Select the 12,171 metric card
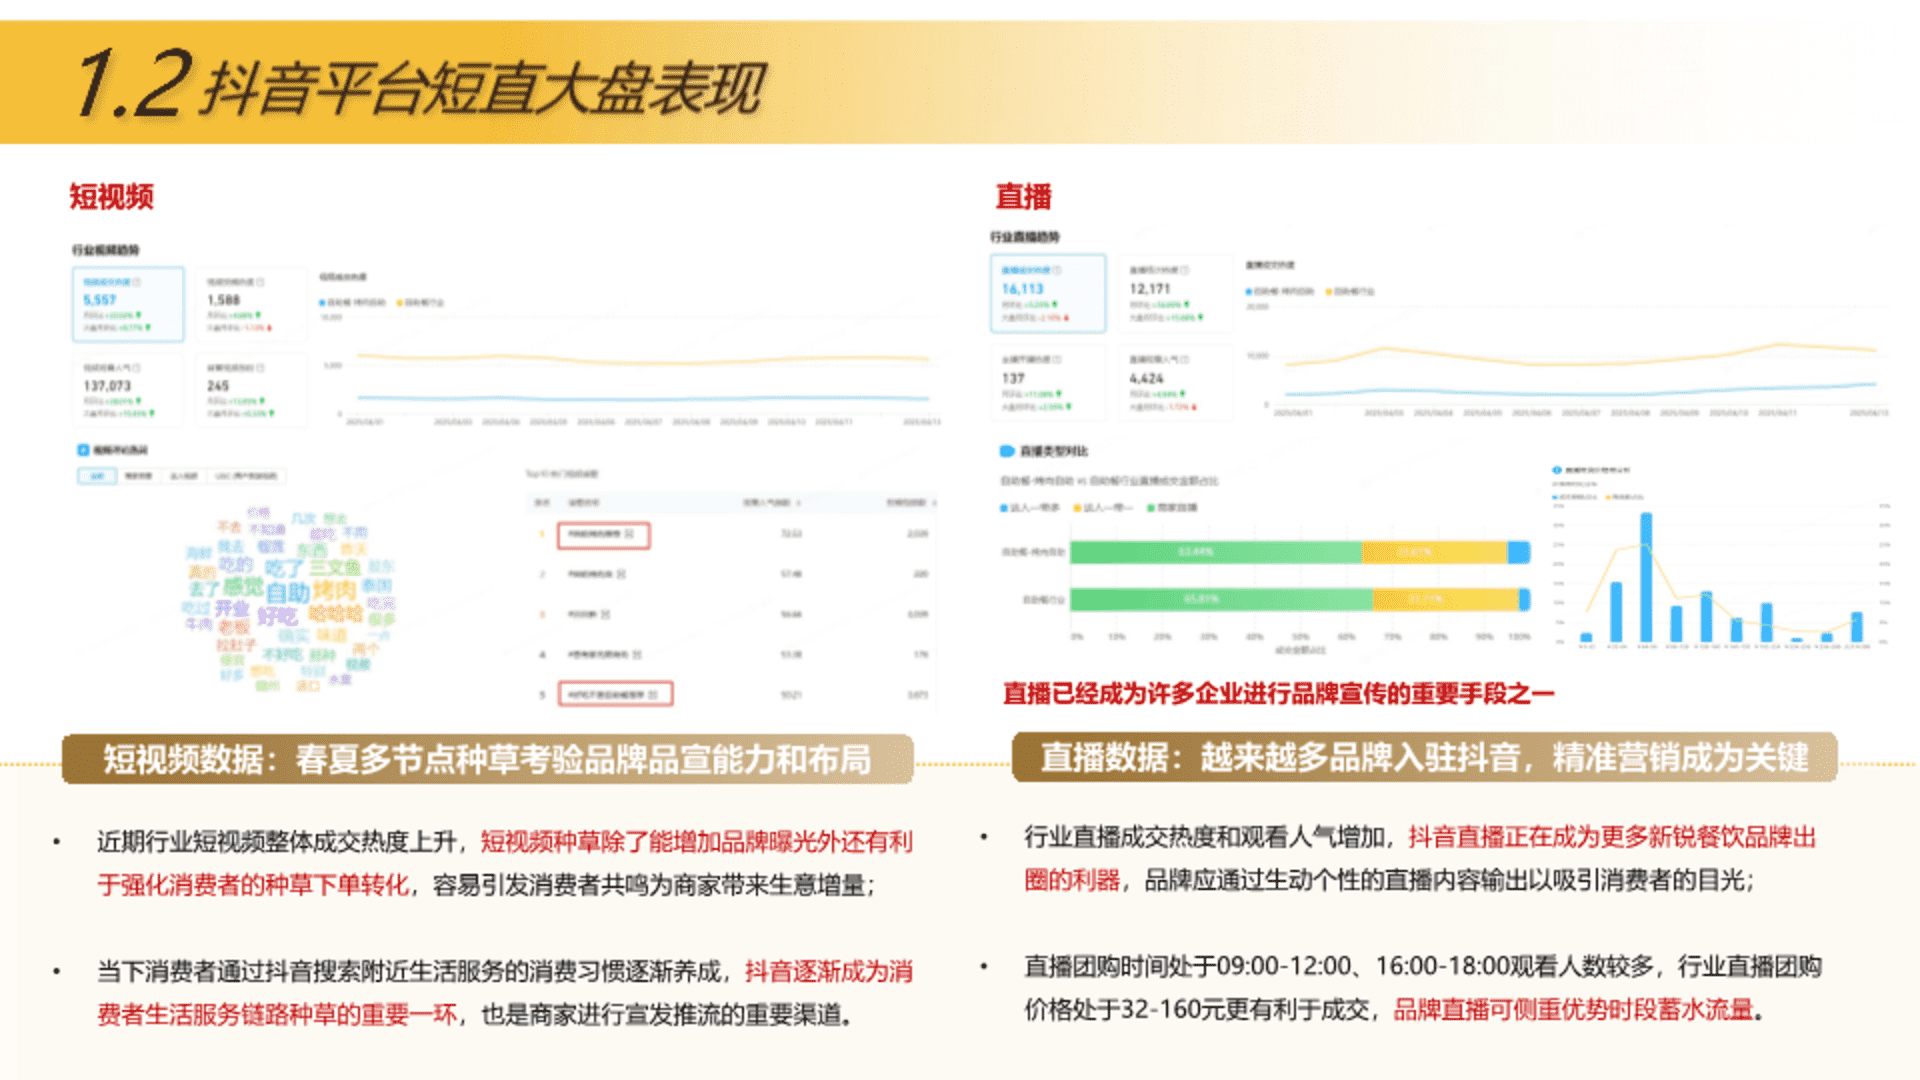Viewport: 1920px width, 1080px height. pyautogui.click(x=1175, y=293)
